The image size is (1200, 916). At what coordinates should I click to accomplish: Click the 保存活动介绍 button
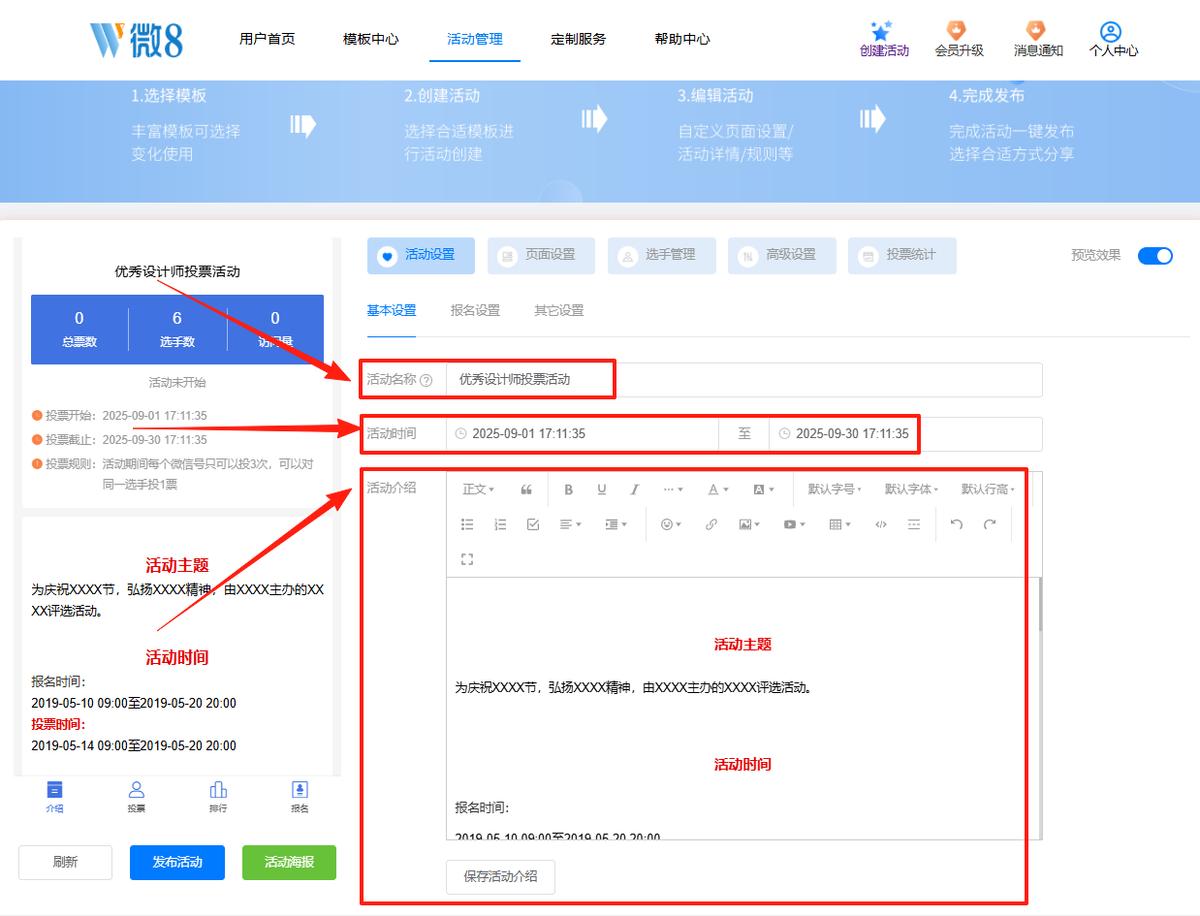click(x=500, y=876)
